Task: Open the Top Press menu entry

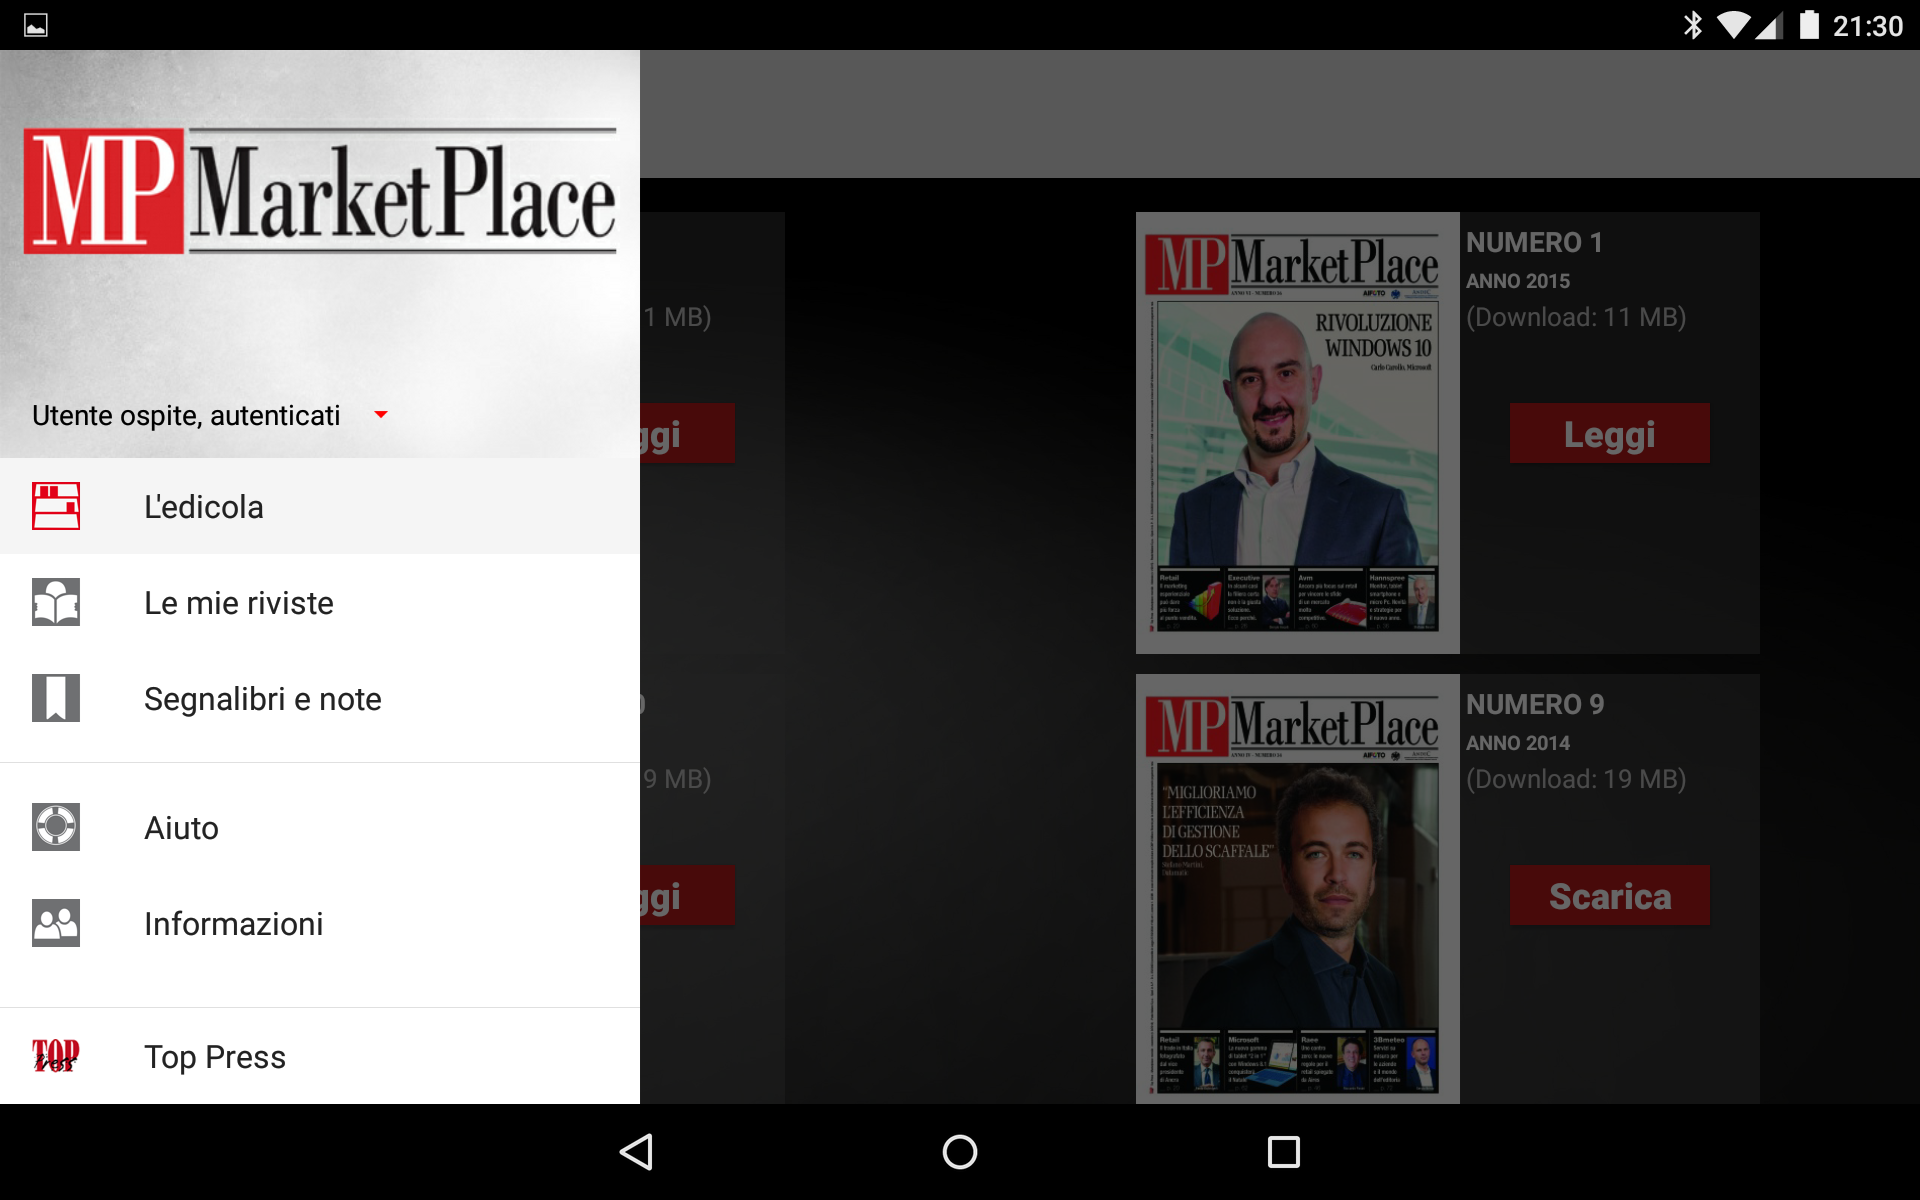Action: [x=215, y=1057]
